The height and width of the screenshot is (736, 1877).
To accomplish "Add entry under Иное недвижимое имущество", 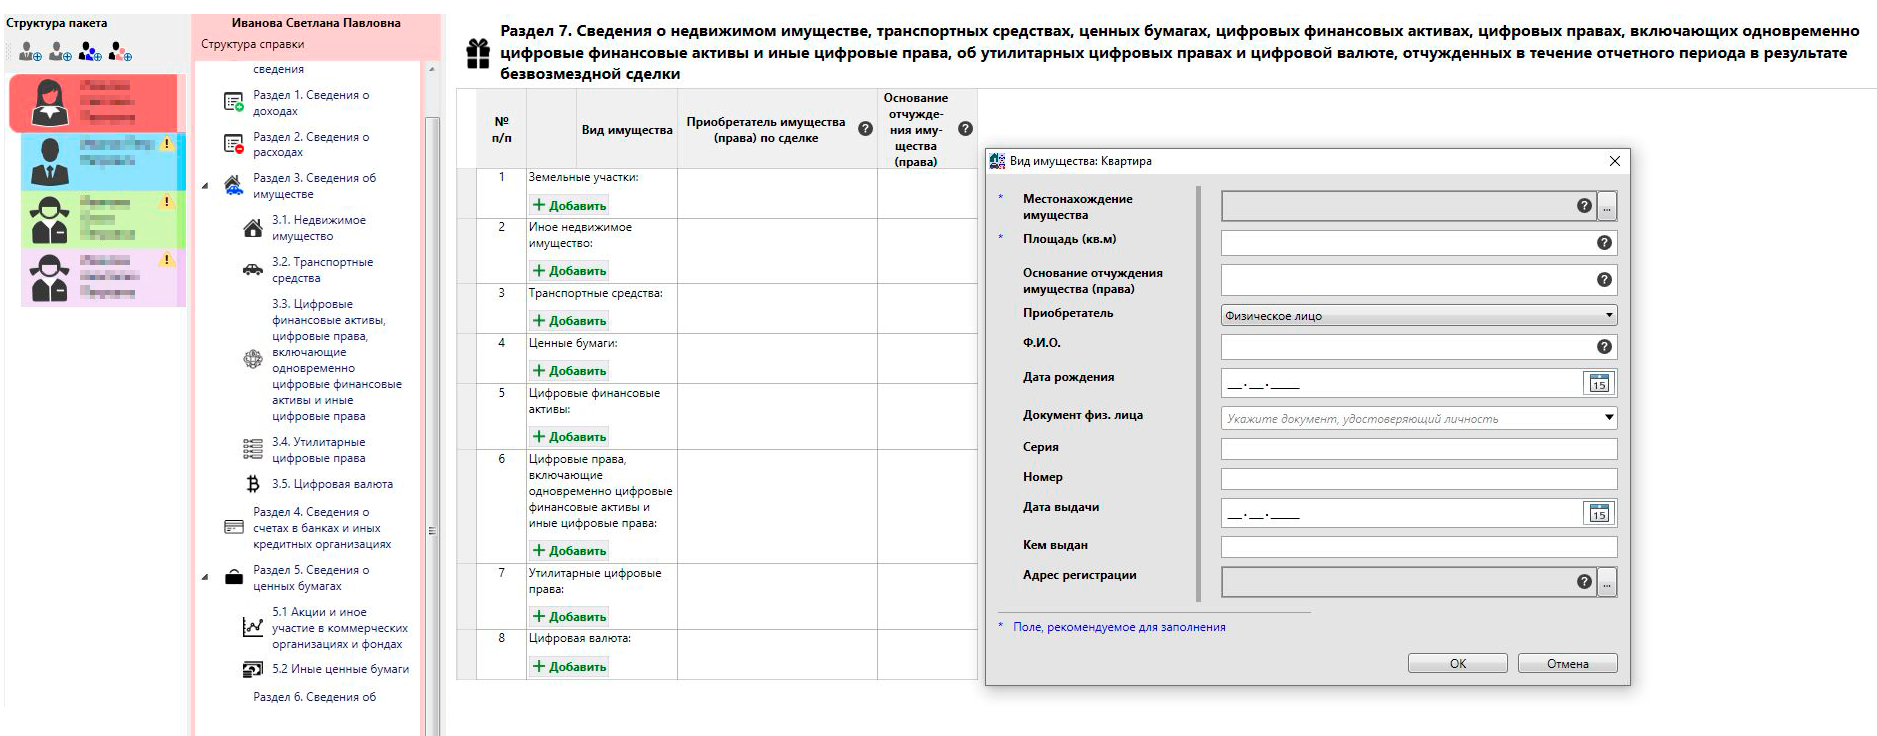I will [x=569, y=270].
